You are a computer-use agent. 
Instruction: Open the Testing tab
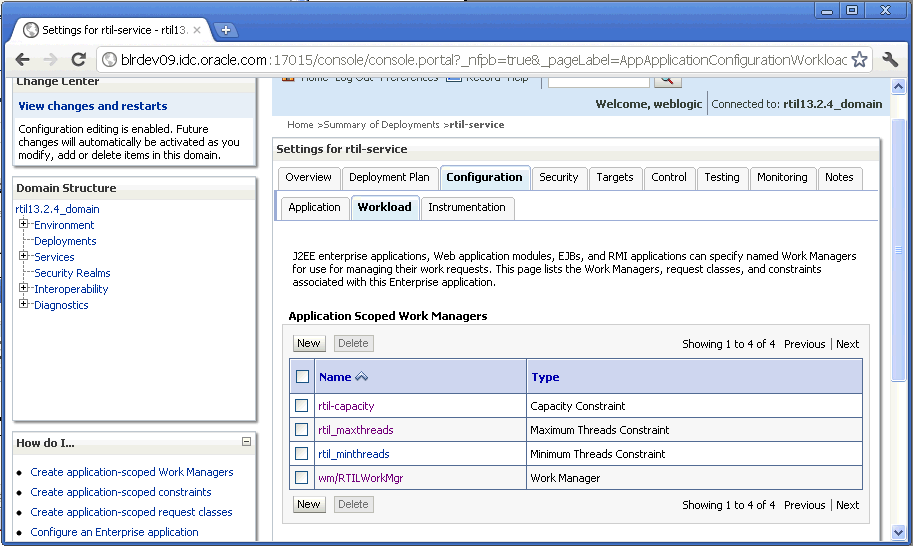pos(722,178)
